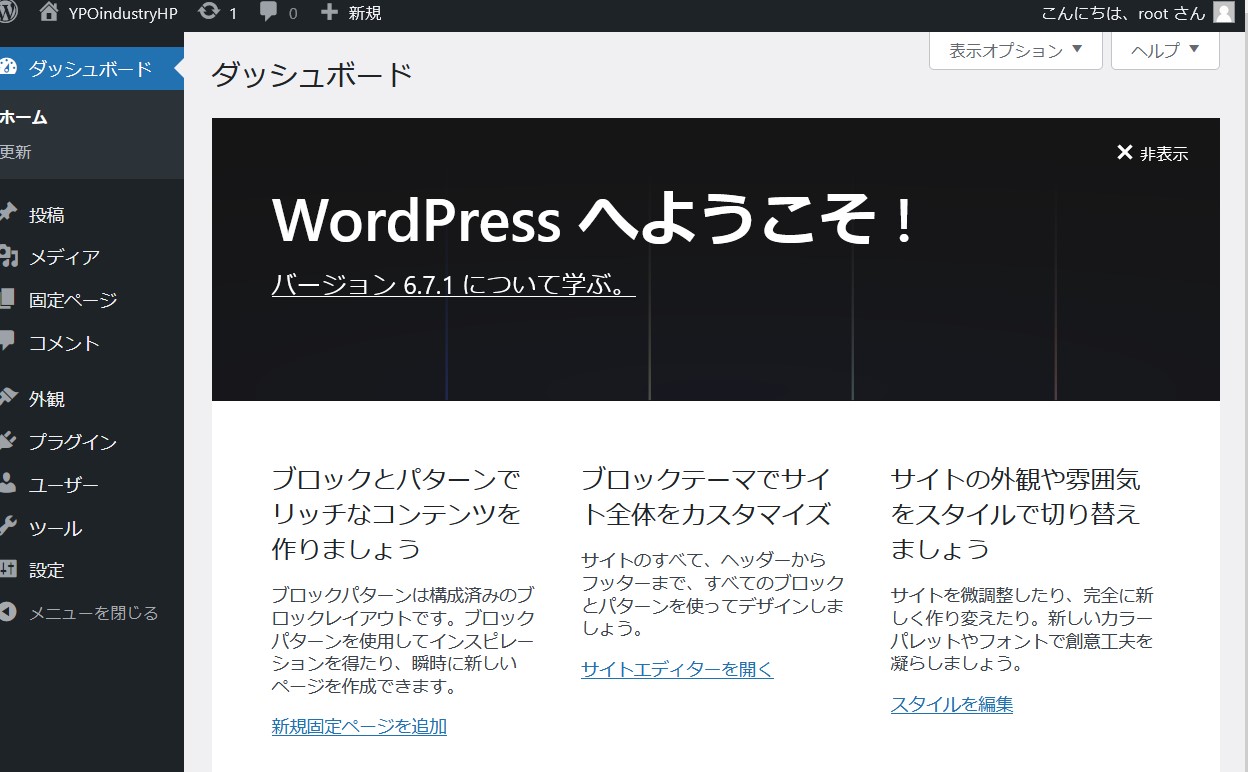Image resolution: width=1248 pixels, height=772 pixels.
Task: Collapse sidebar with メニューを閉じる
Action: [92, 613]
